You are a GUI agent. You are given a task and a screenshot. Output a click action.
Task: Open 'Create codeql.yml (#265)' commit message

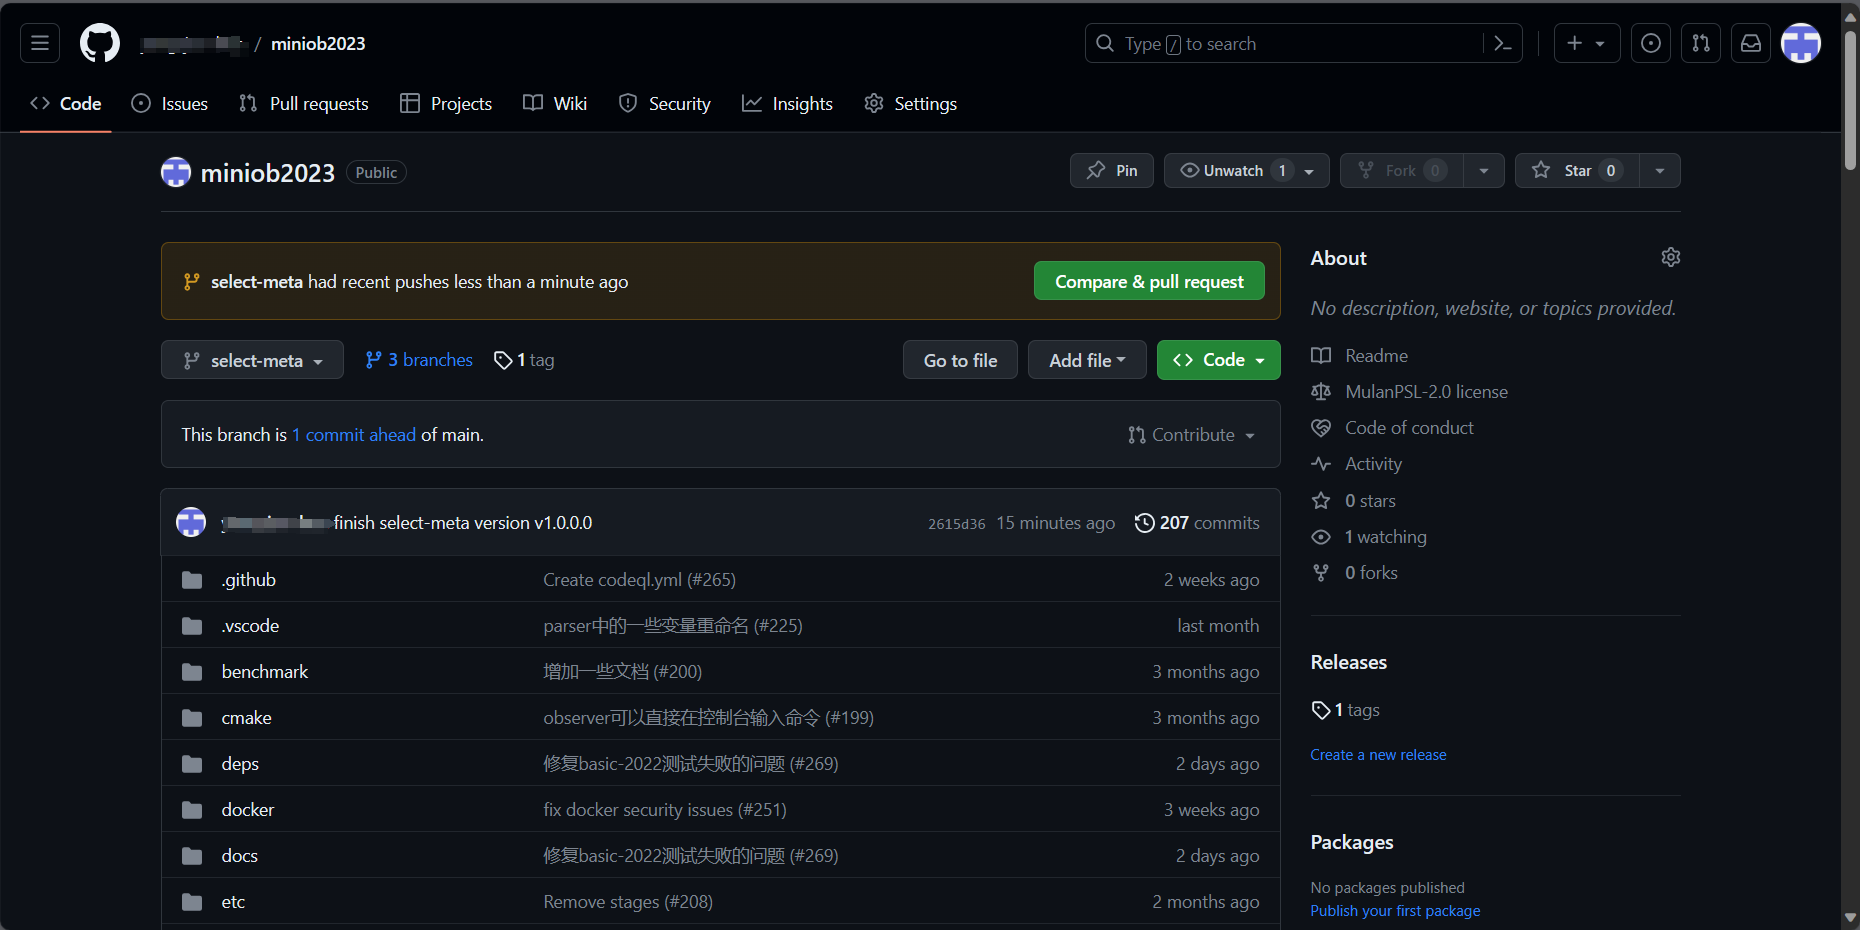click(639, 580)
